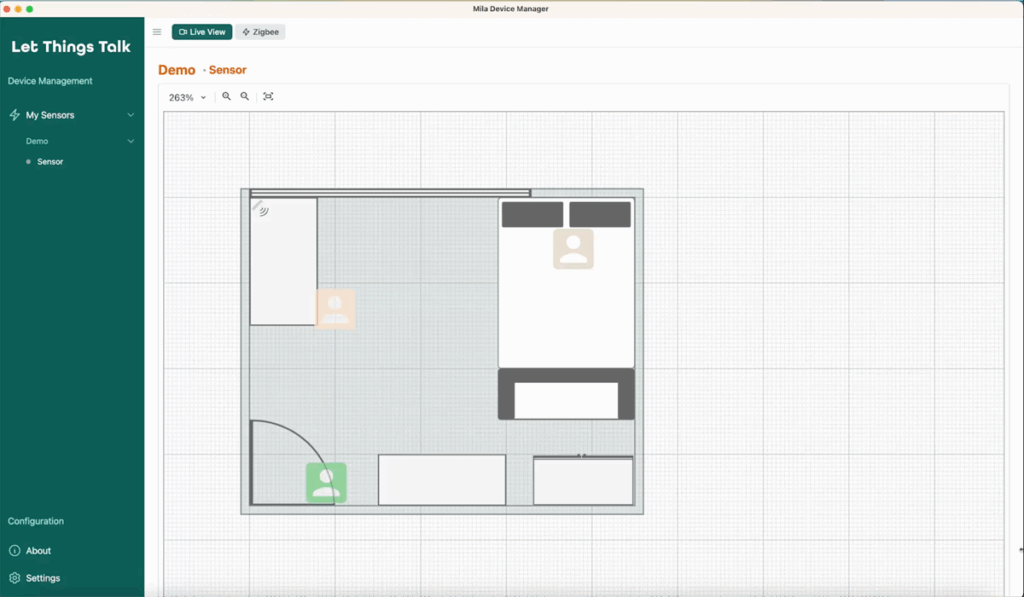Select the person marker on the bed
The height and width of the screenshot is (597, 1024).
tap(573, 249)
